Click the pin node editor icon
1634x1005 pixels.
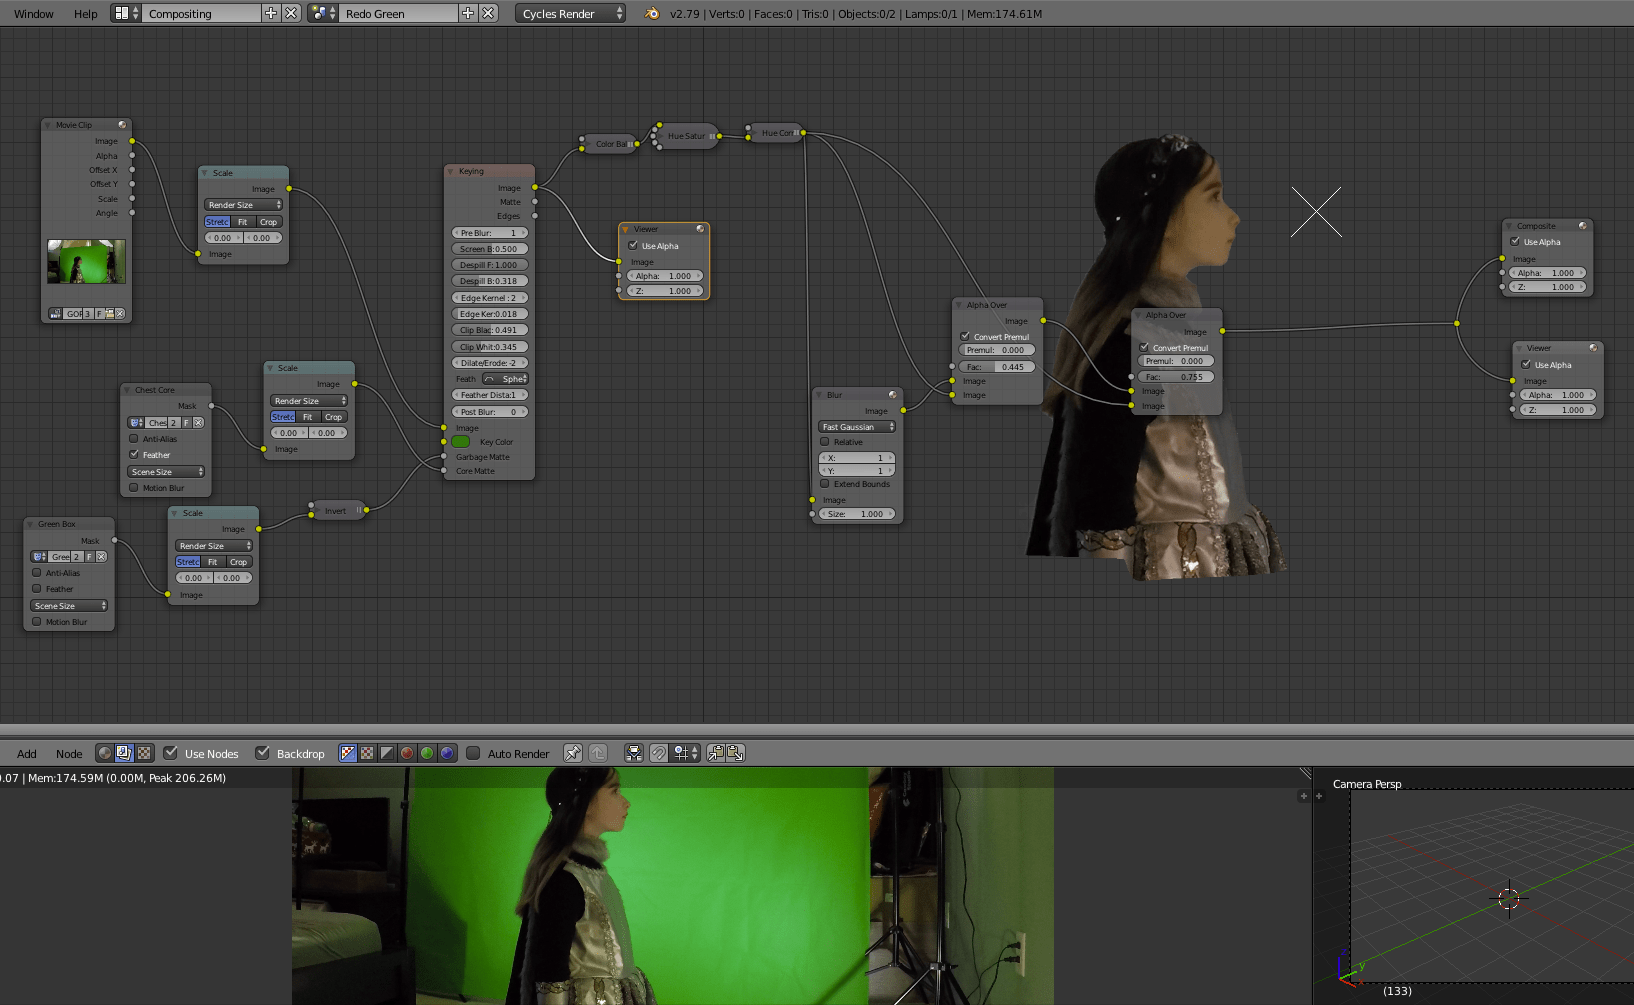(x=573, y=753)
